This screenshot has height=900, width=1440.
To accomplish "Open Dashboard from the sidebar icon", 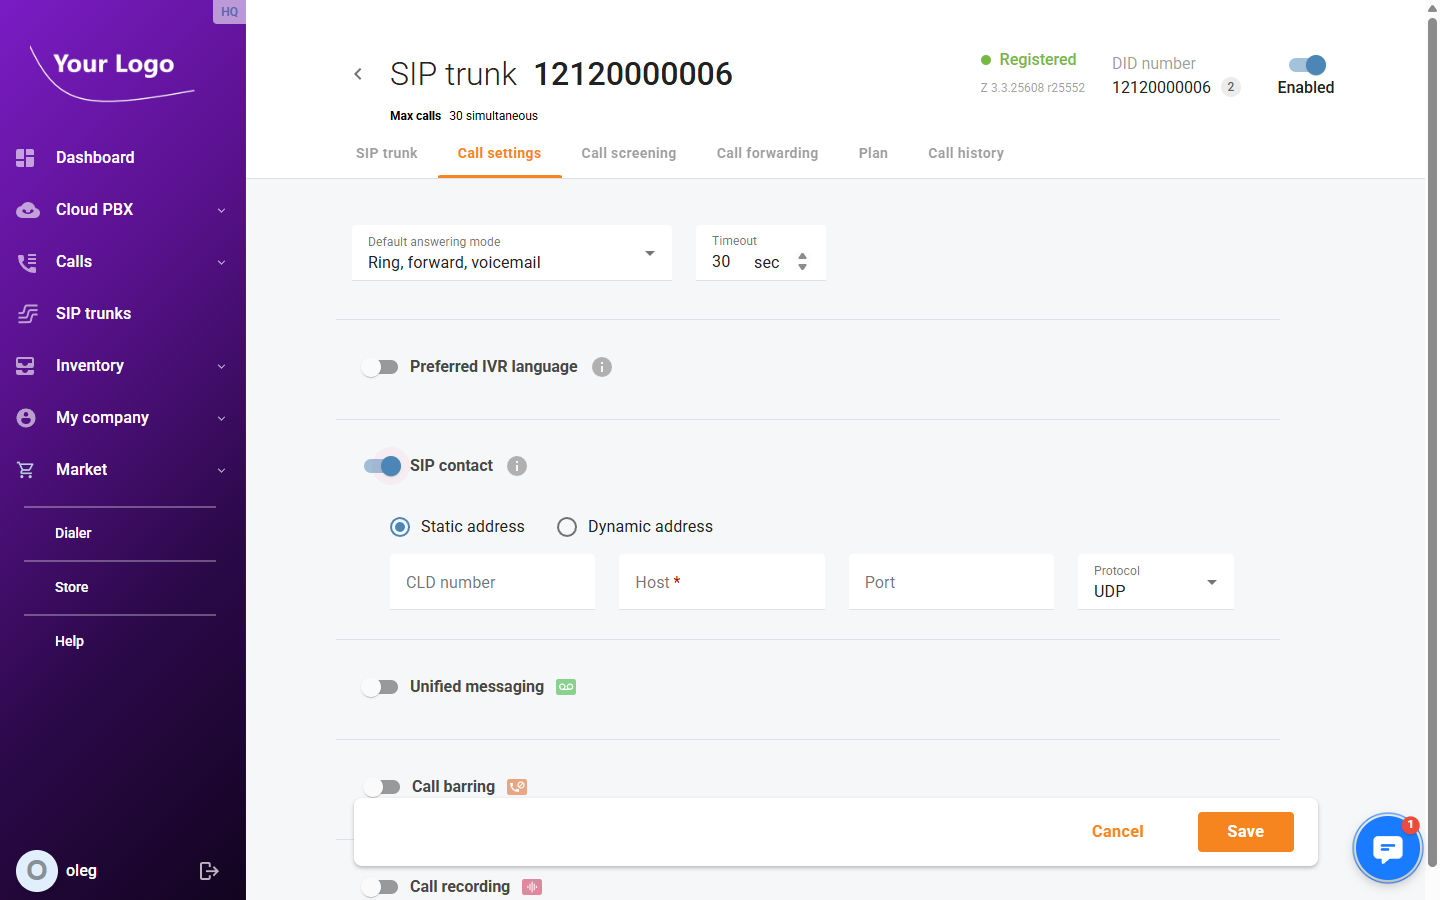I will (27, 157).
